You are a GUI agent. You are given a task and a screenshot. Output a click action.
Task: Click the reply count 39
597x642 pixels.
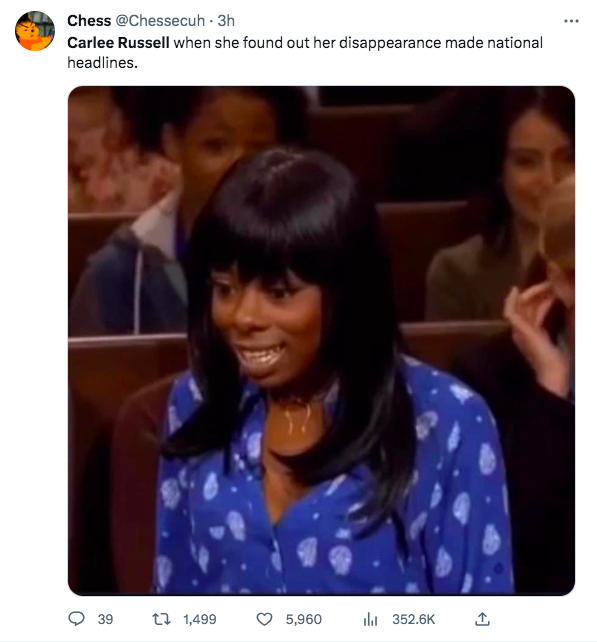(x=105, y=619)
